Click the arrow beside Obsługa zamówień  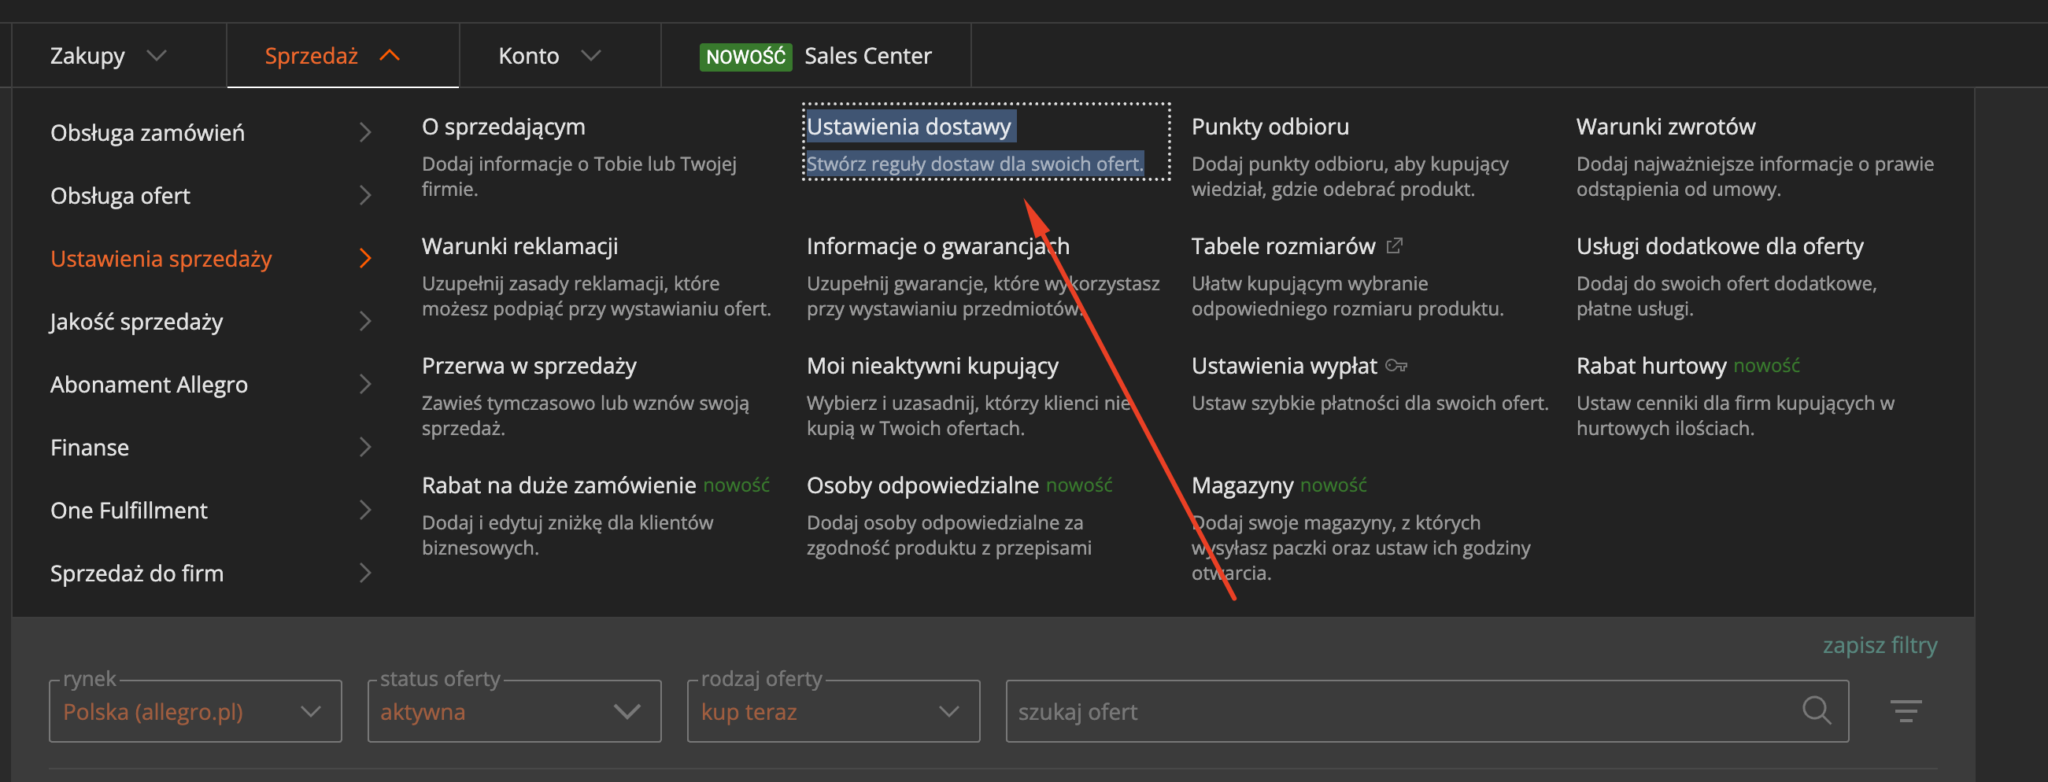click(365, 133)
